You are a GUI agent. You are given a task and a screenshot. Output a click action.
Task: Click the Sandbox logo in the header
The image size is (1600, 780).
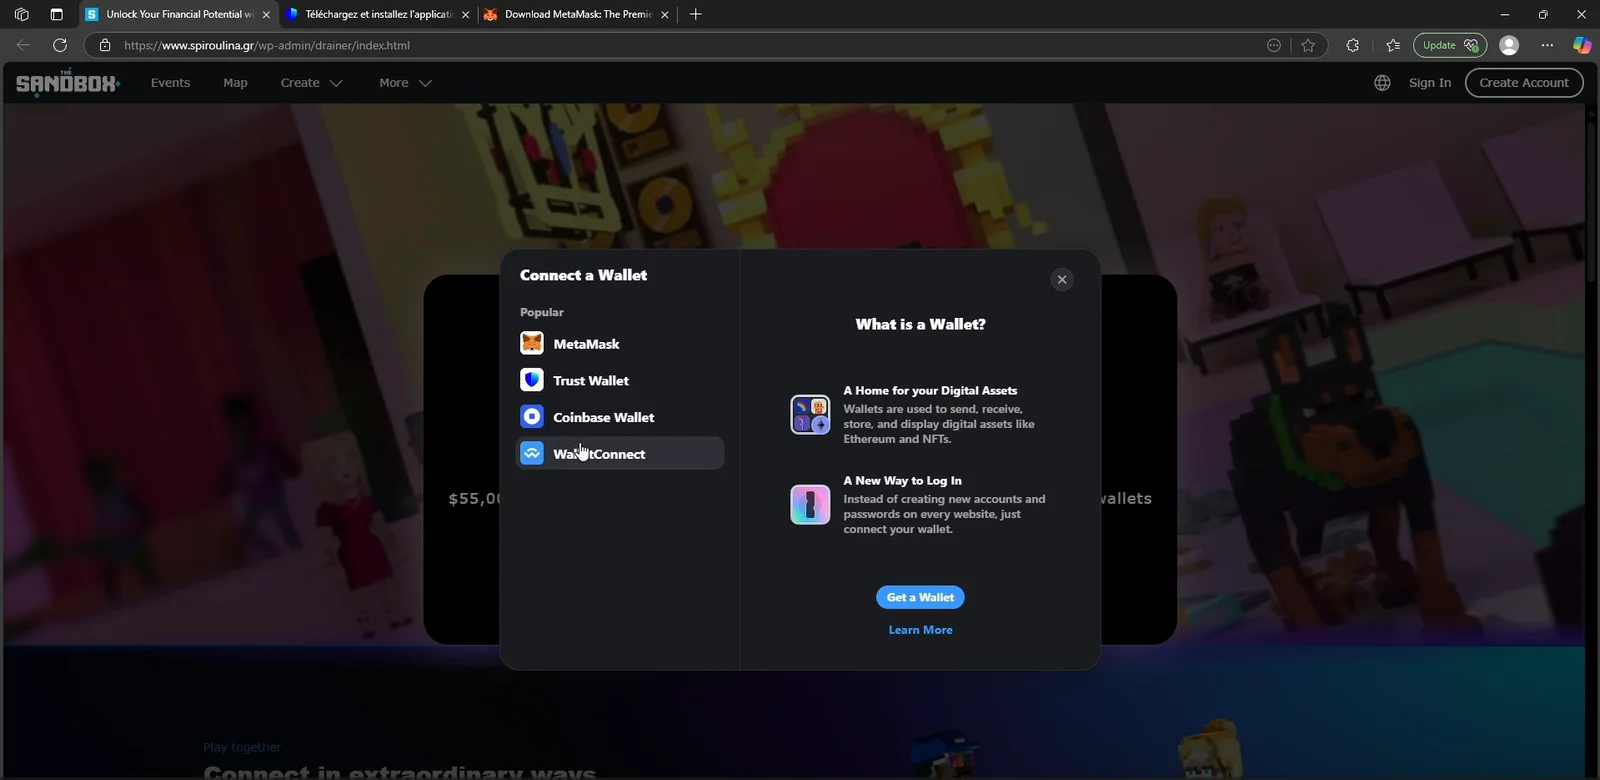tap(67, 83)
